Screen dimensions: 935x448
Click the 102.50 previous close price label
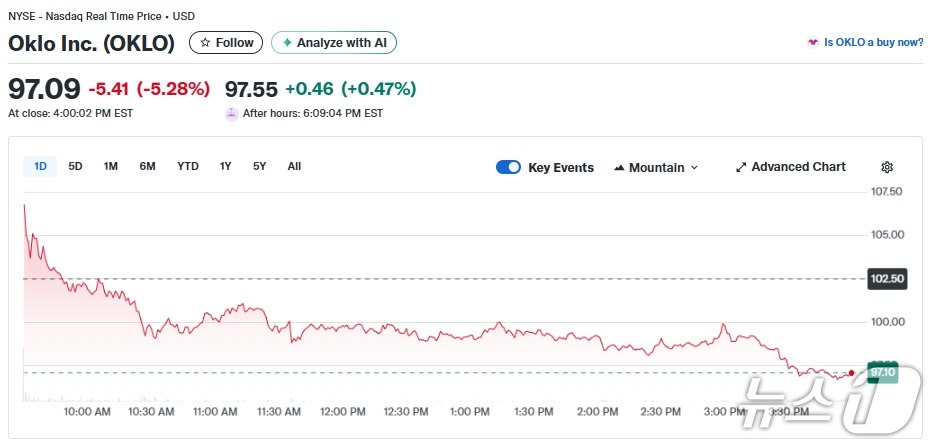887,279
